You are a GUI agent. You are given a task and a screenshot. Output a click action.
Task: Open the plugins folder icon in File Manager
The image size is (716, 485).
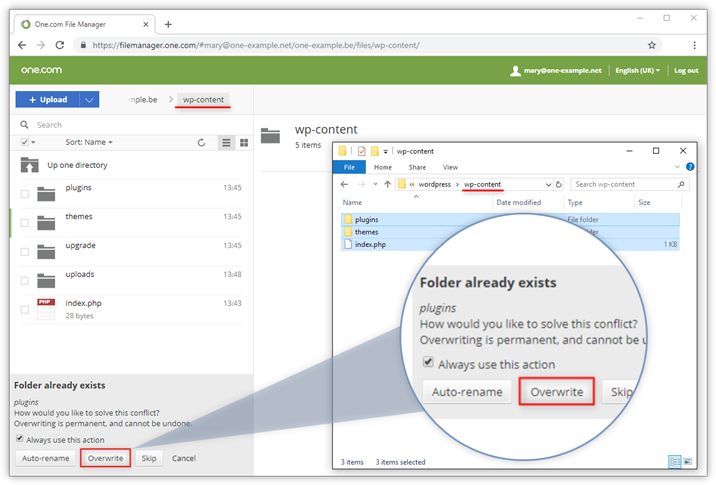tap(46, 194)
